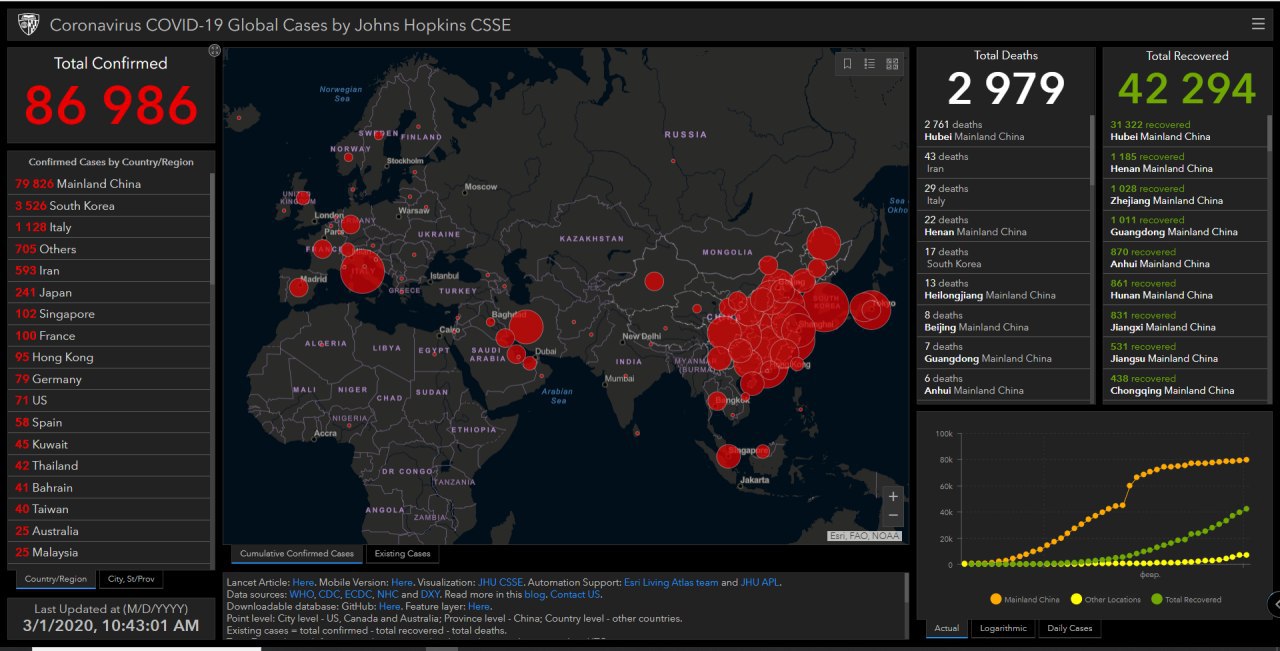The width and height of the screenshot is (1280, 651).
Task: Open the Feature layer 'Here' link
Action: 479,606
